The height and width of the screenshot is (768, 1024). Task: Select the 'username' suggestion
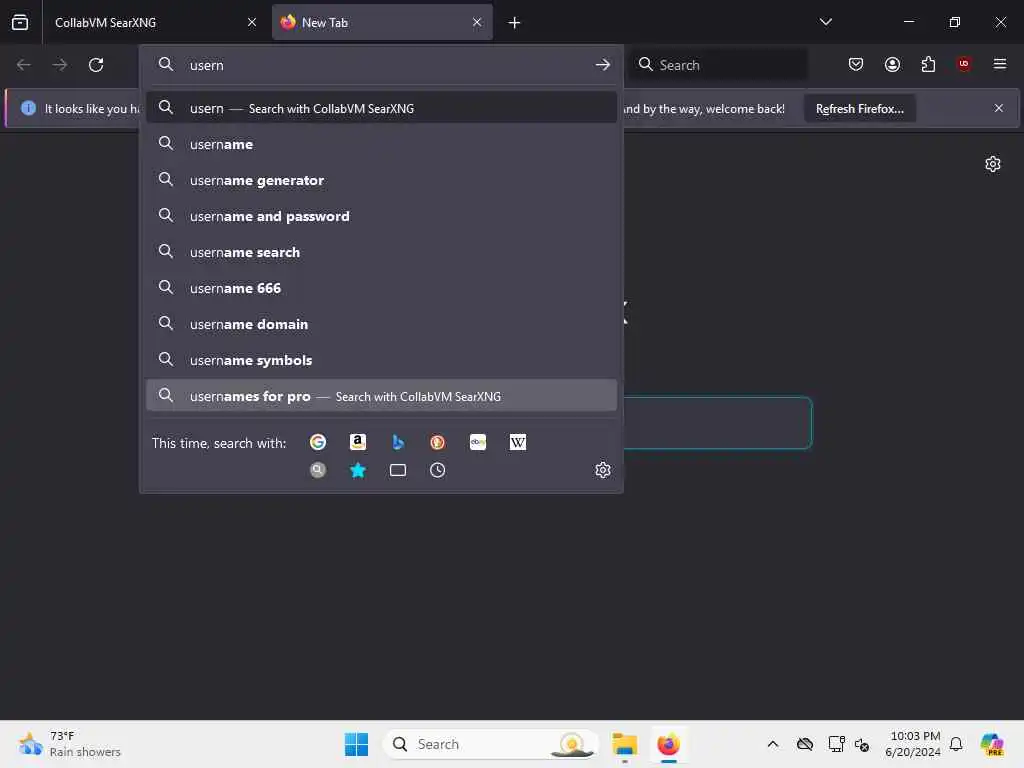point(381,144)
